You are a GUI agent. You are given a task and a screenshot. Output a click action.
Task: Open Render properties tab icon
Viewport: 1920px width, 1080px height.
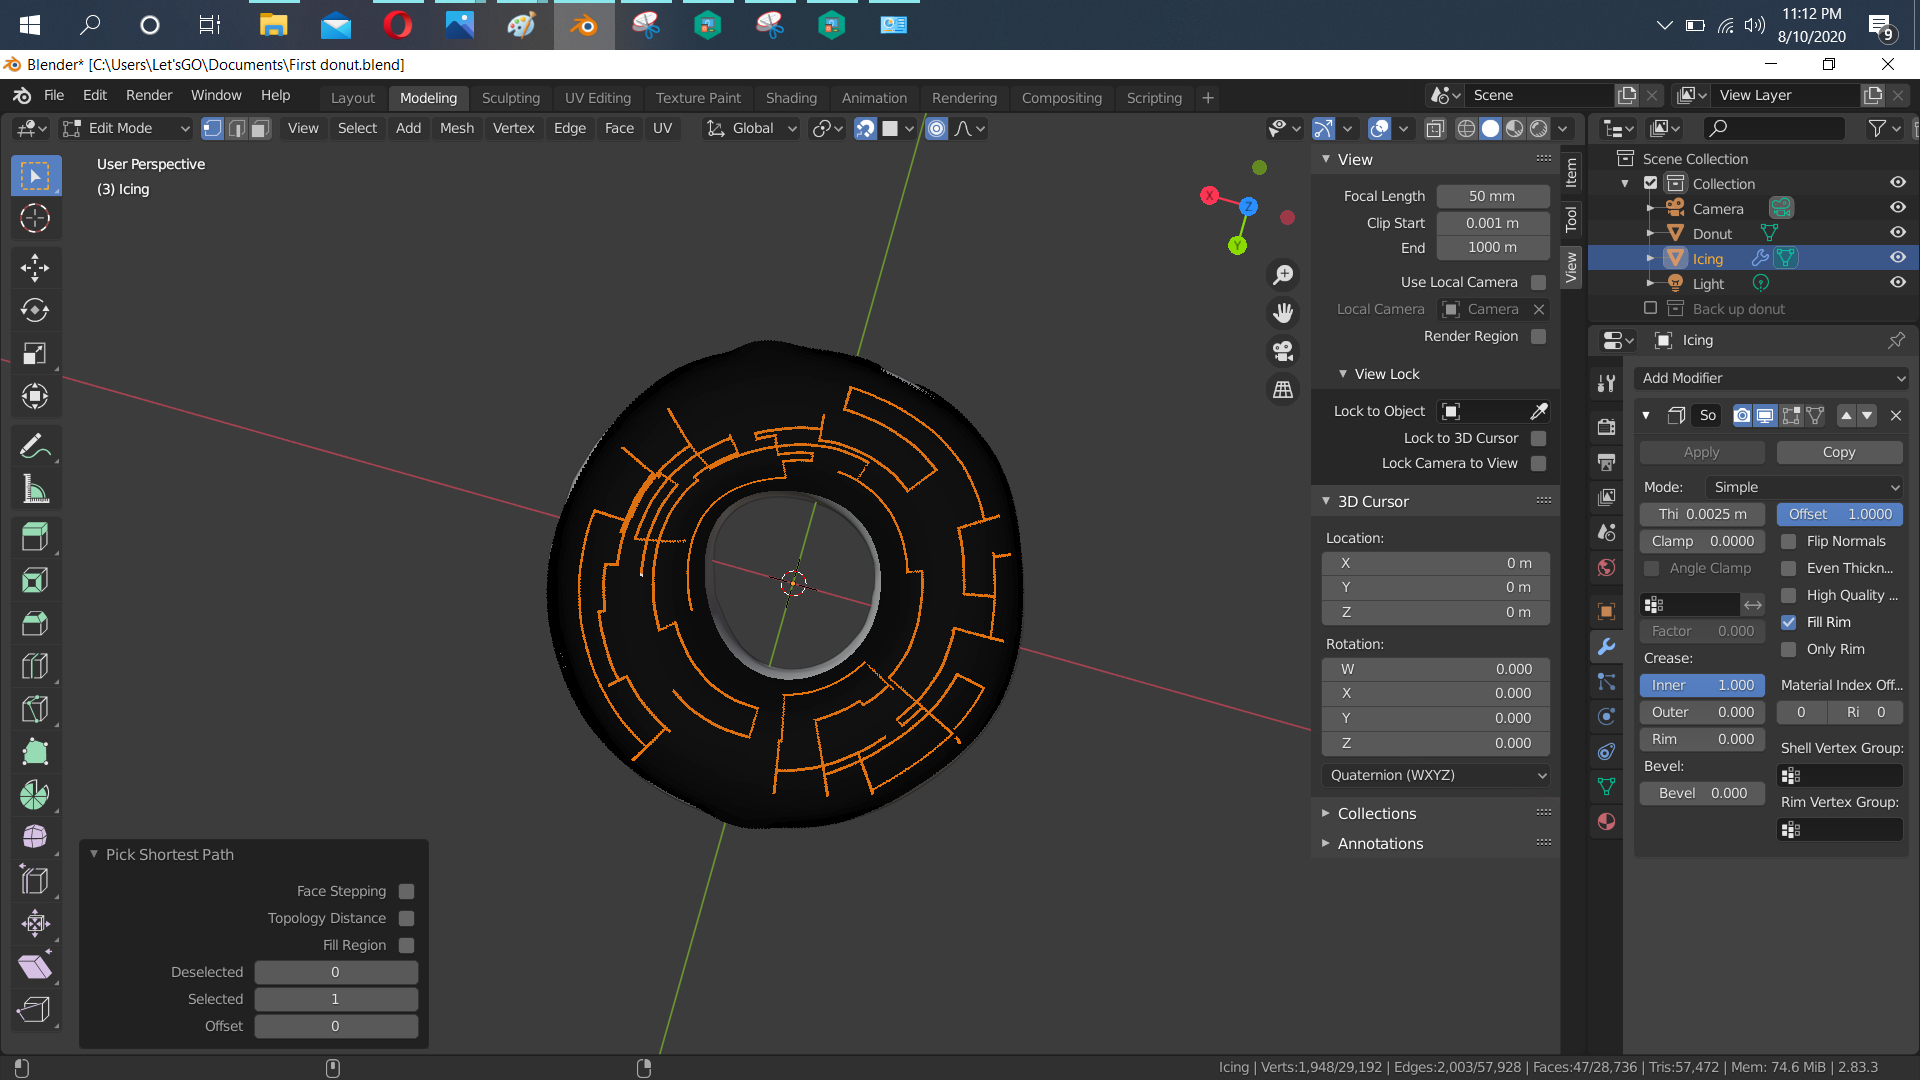tap(1607, 427)
